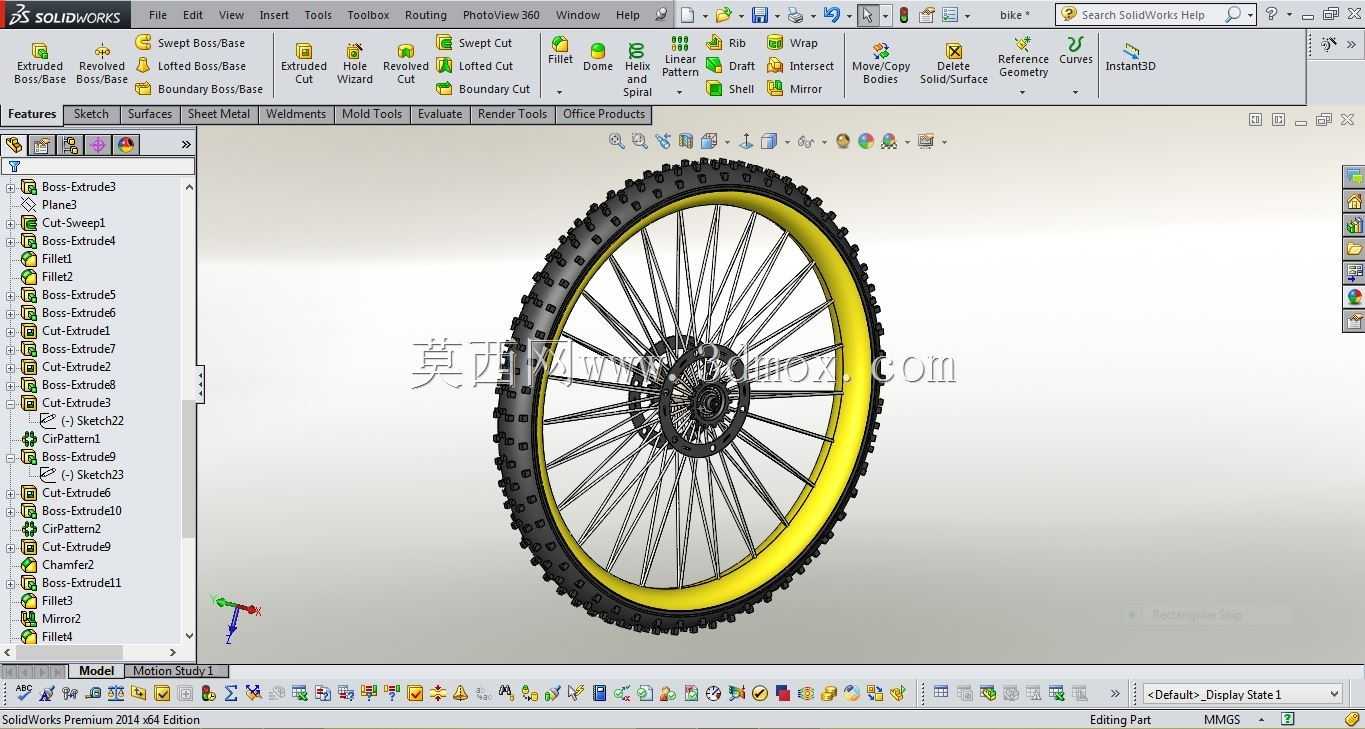This screenshot has width=1365, height=729.
Task: Open the Insert menu
Action: (x=274, y=15)
